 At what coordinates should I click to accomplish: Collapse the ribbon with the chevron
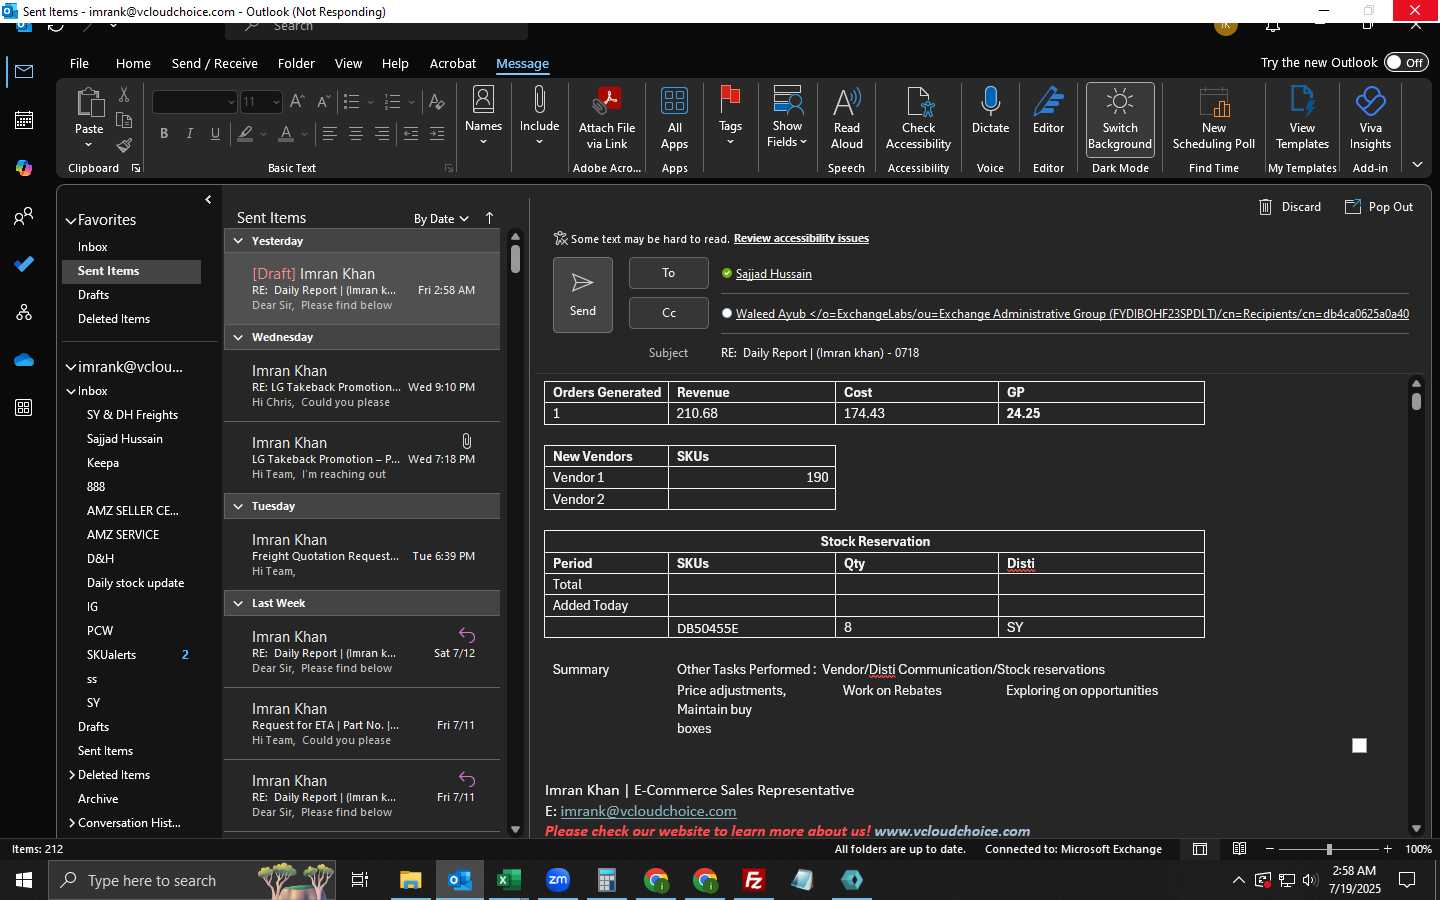1417,165
